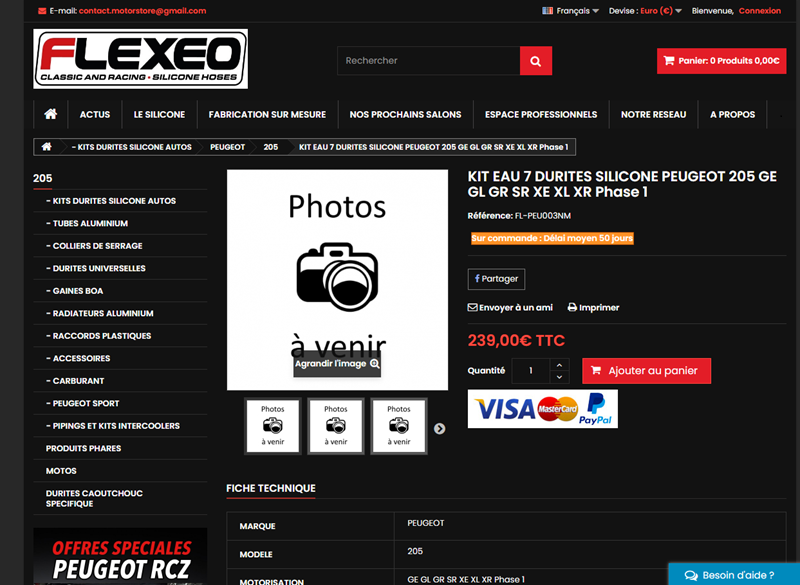This screenshot has width=800, height=585.
Task: Click the Imprimer print link
Action: tap(593, 308)
